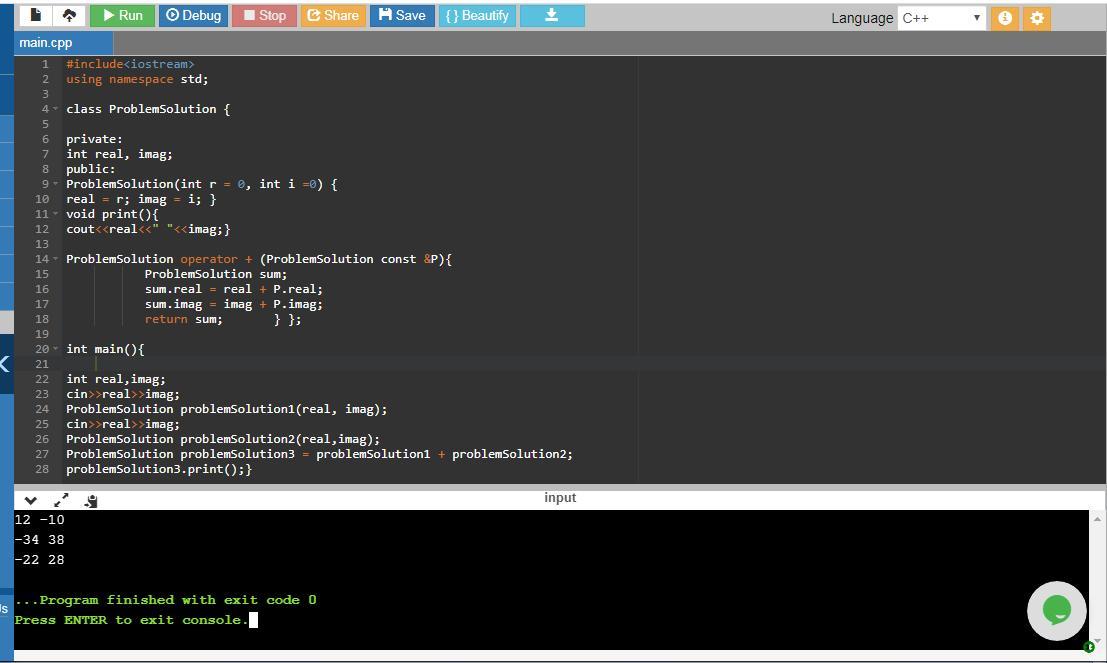Open the green chat bubble
Screen dimensions: 1107x663
click(1056, 609)
